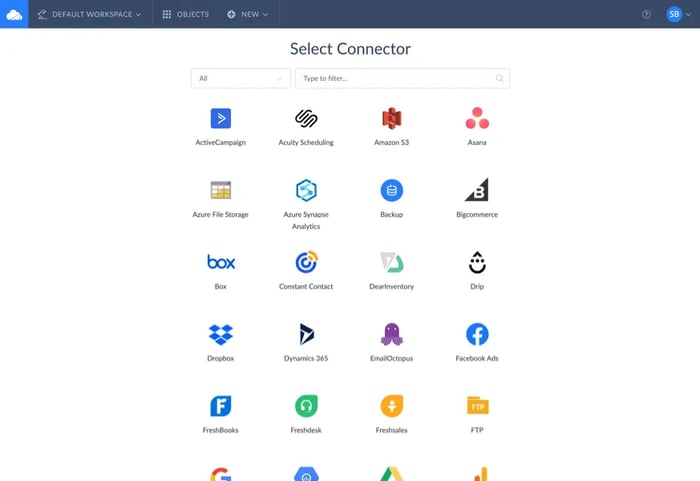Open the New menu
Screen dimensions: 700x481
point(247,14)
